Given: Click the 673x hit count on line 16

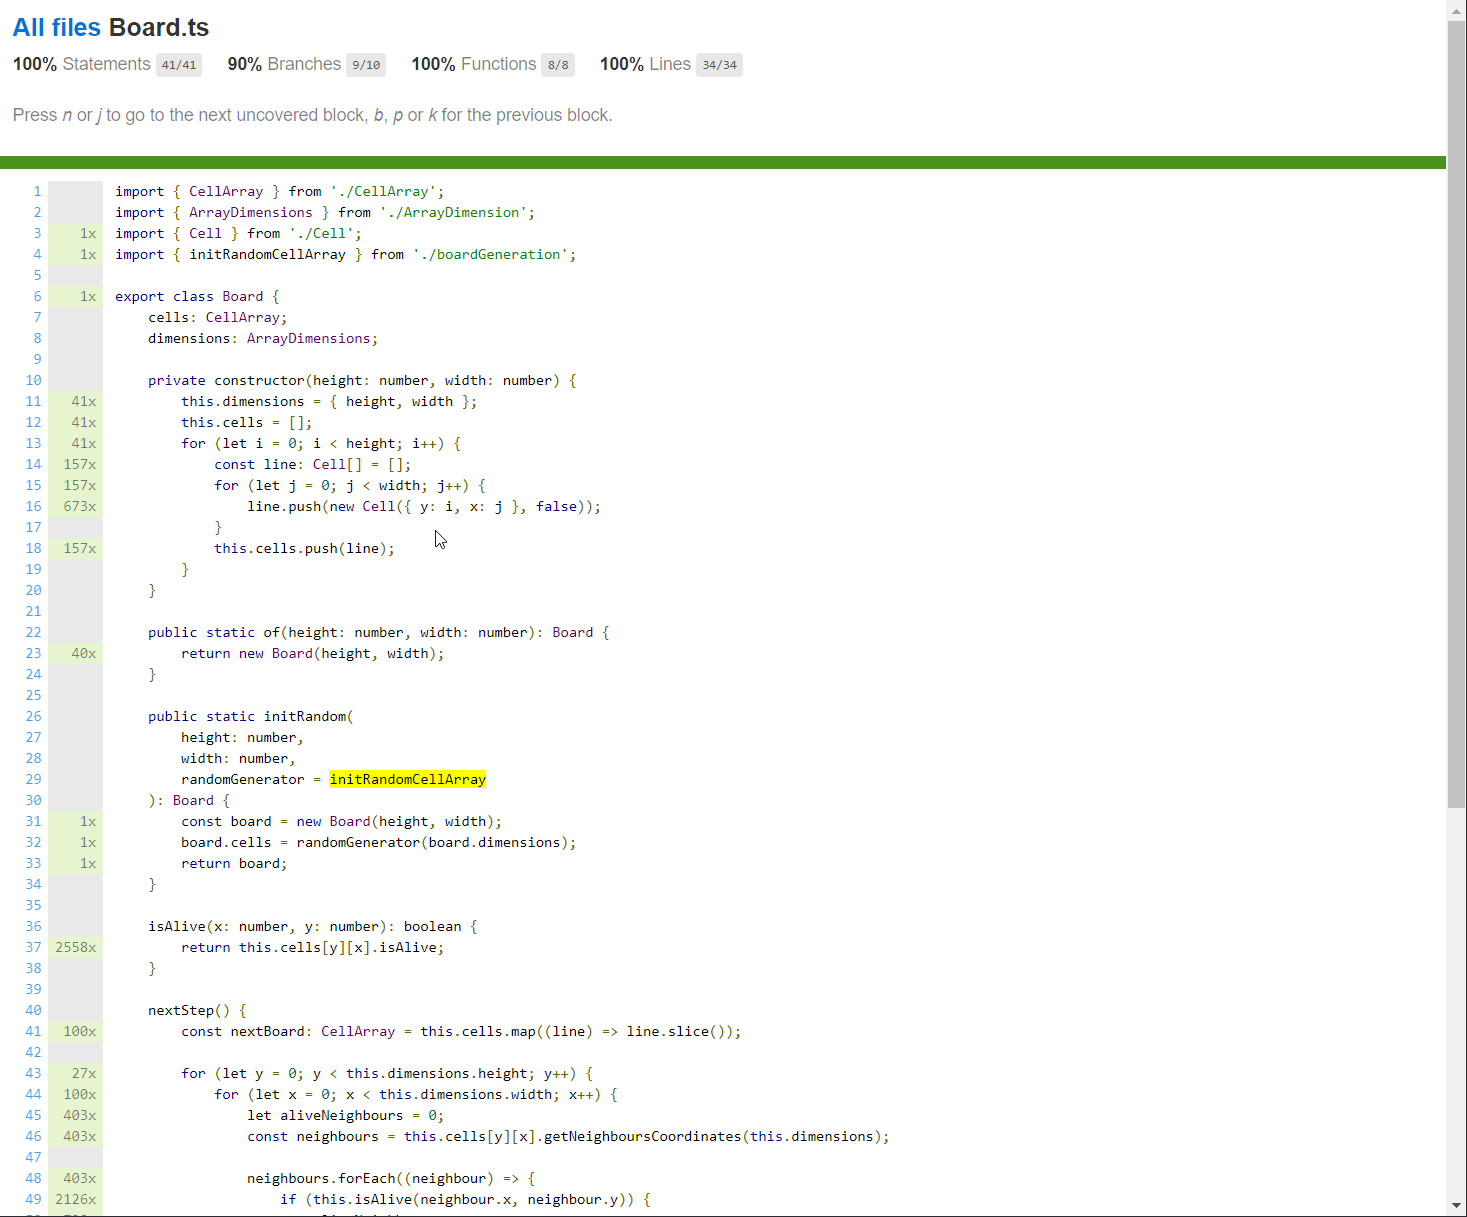Looking at the screenshot, I should (x=80, y=506).
